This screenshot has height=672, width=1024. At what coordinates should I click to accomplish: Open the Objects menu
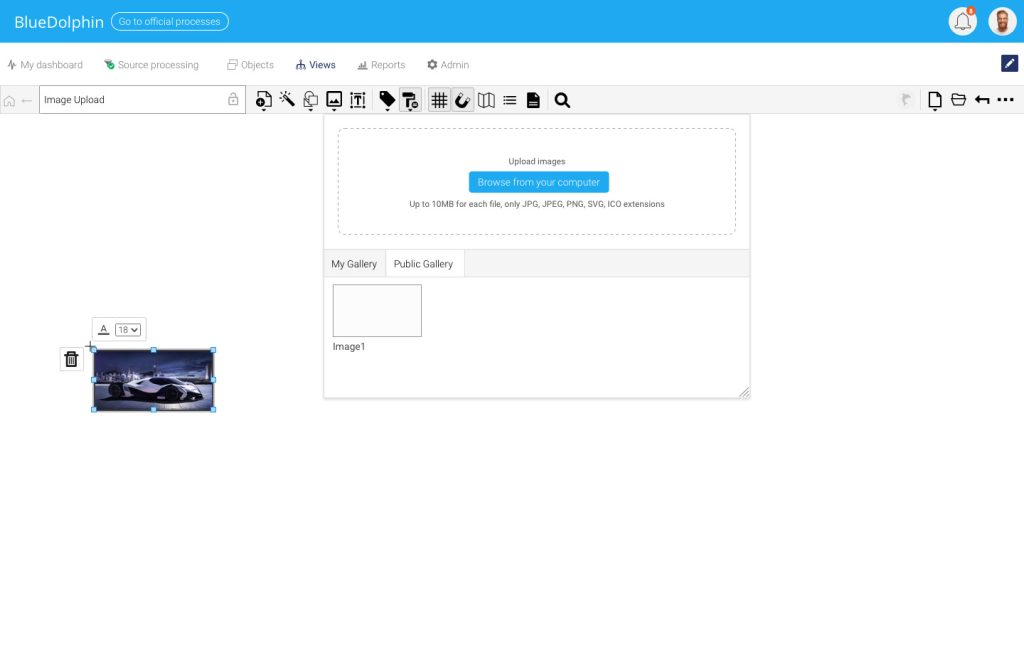click(250, 65)
